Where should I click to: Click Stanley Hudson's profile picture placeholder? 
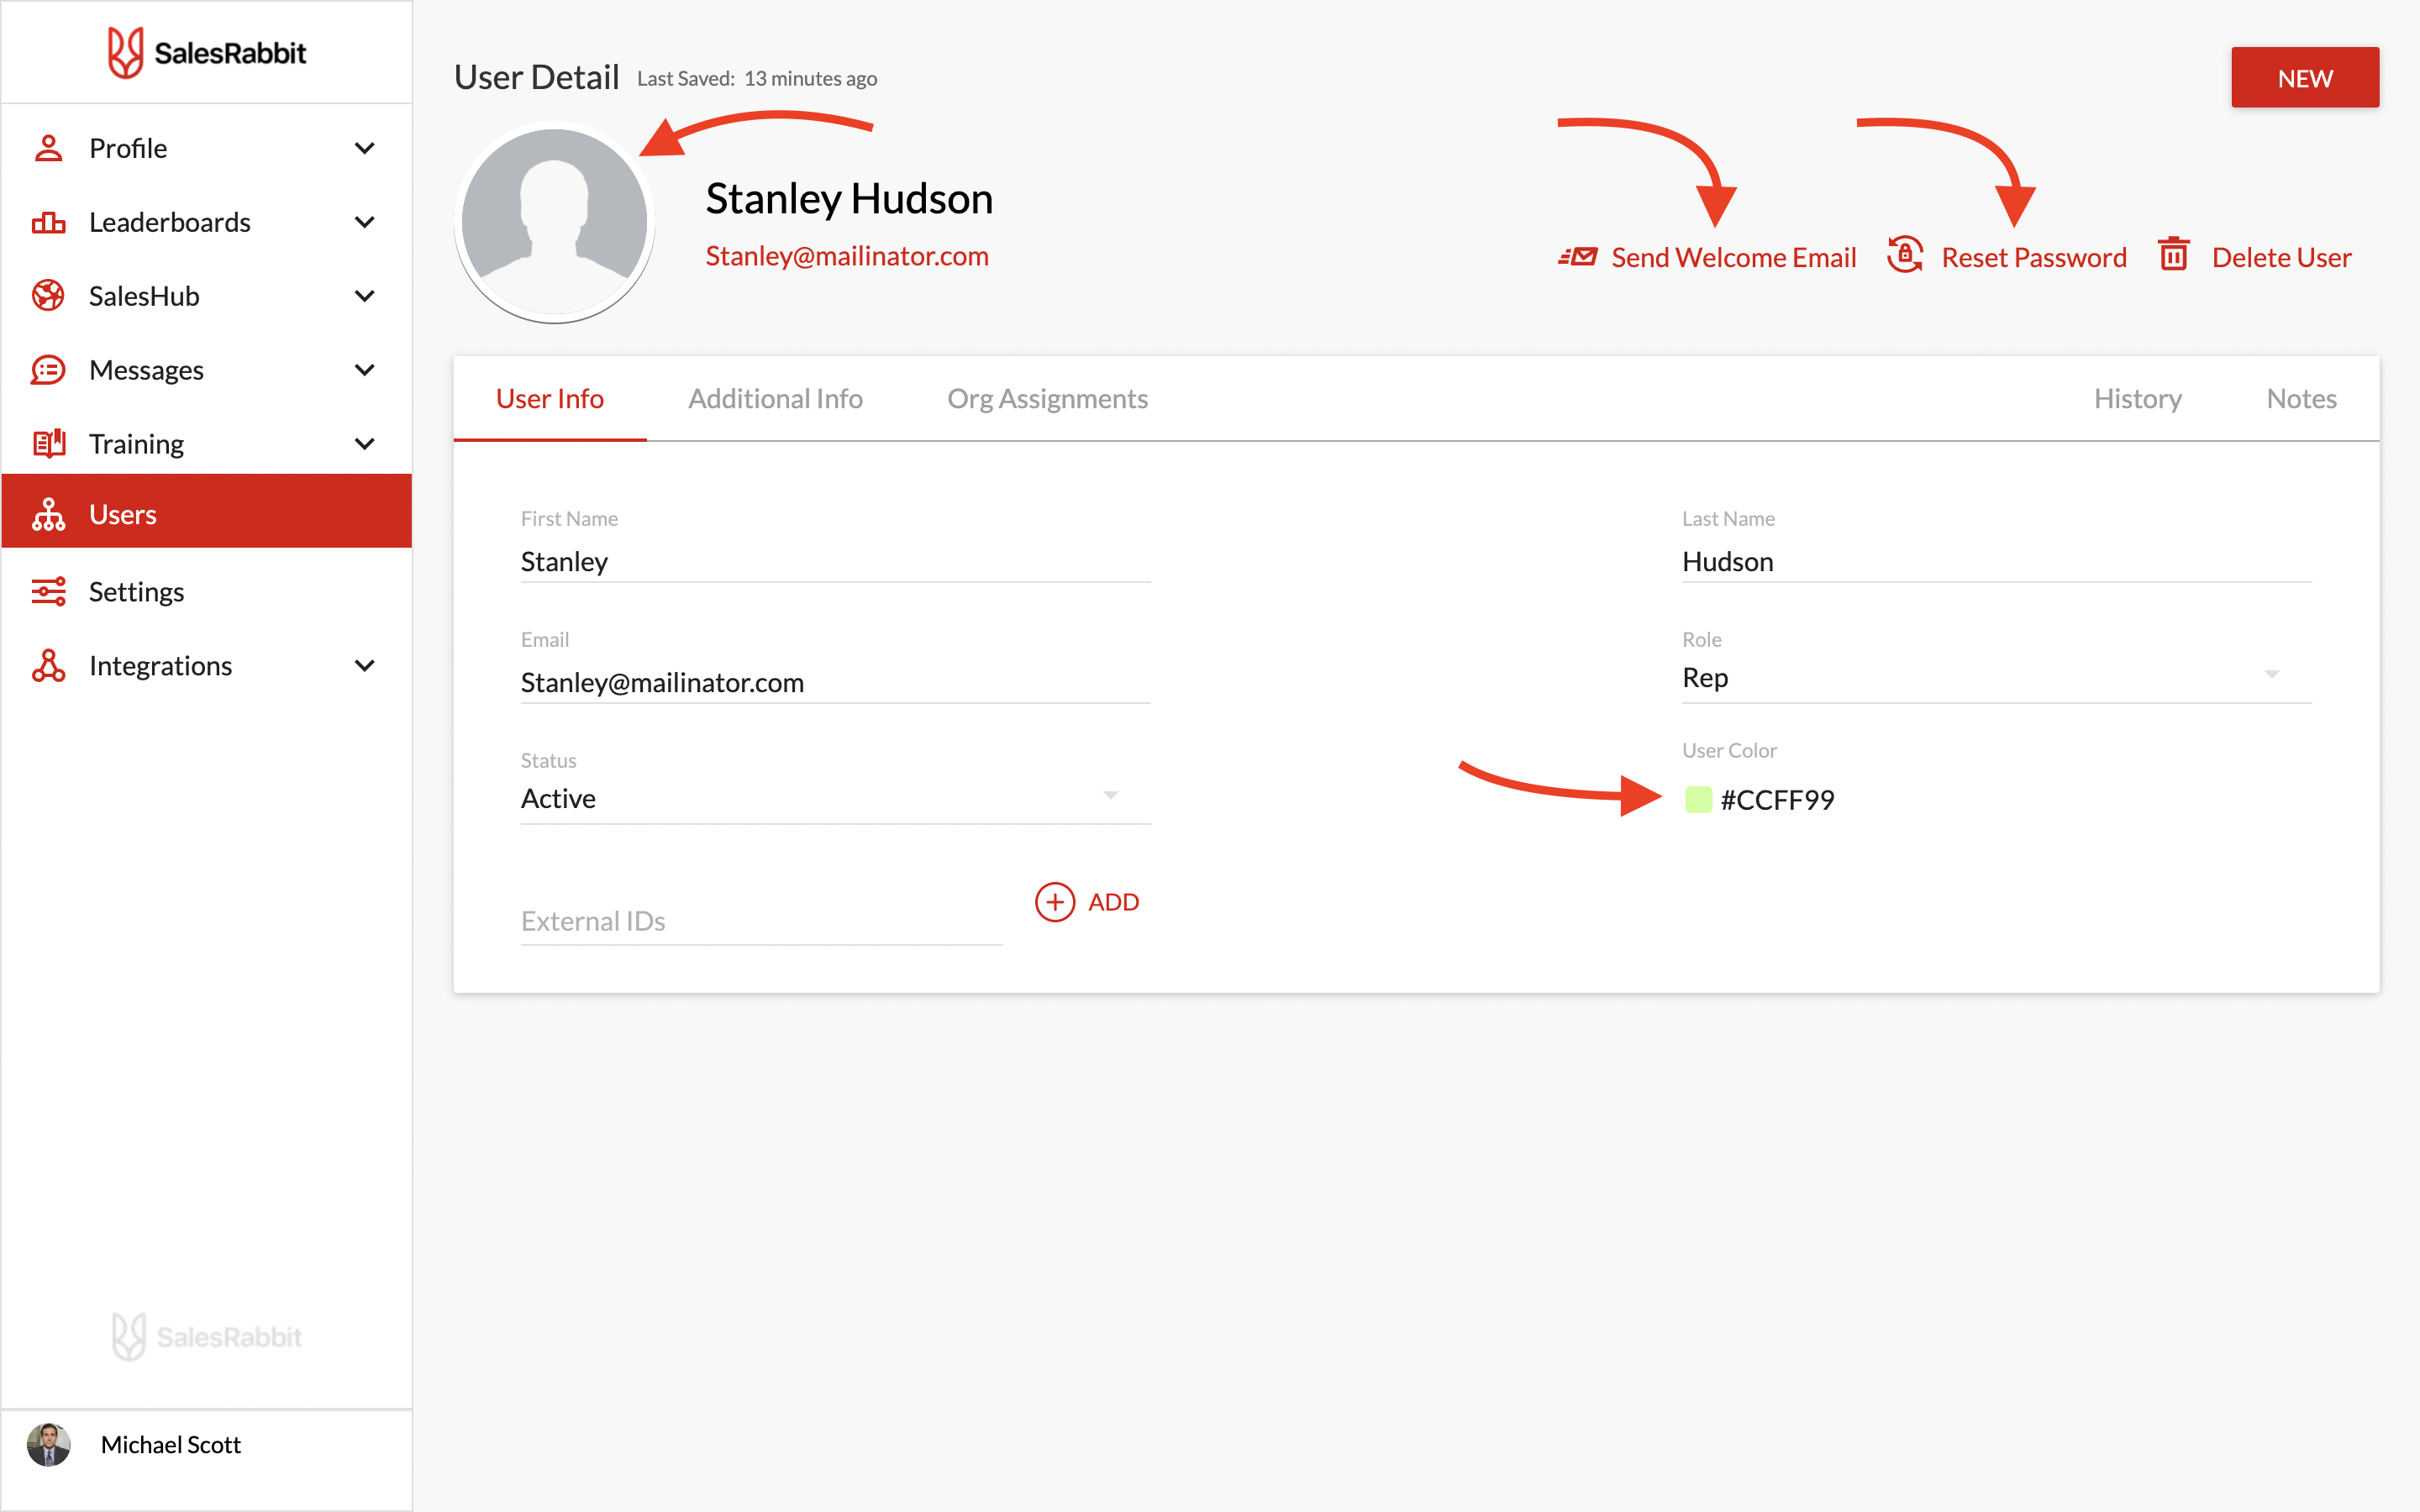pos(555,222)
